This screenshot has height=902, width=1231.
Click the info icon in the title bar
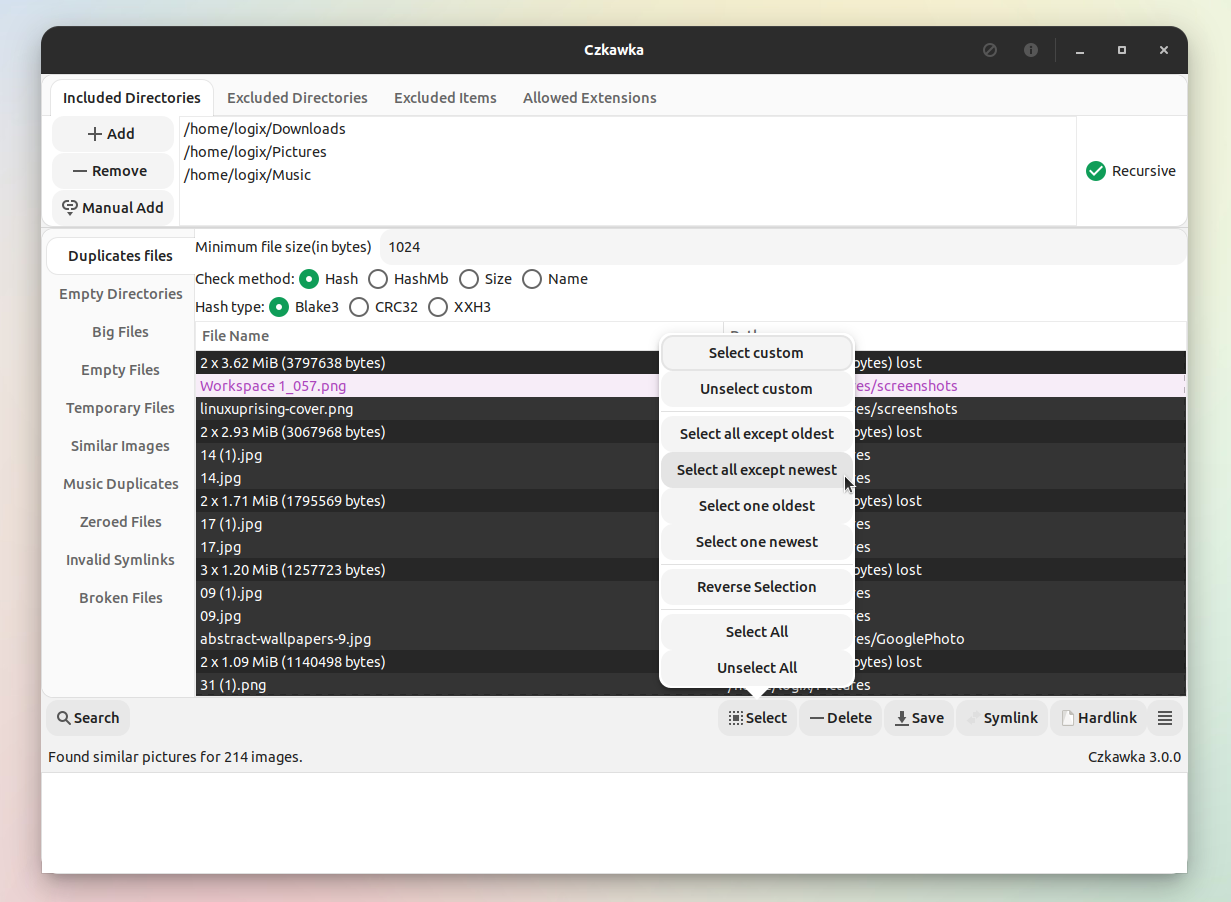(1031, 49)
